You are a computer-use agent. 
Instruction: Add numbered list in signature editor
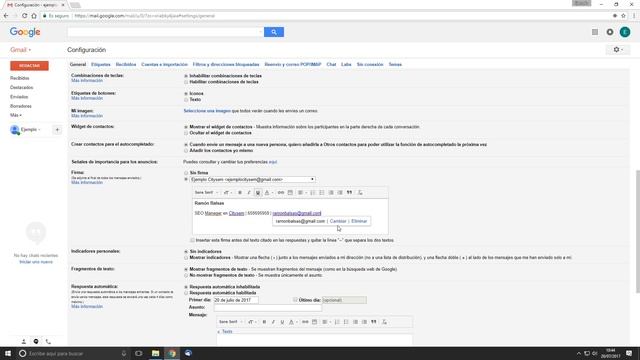pos(313,192)
